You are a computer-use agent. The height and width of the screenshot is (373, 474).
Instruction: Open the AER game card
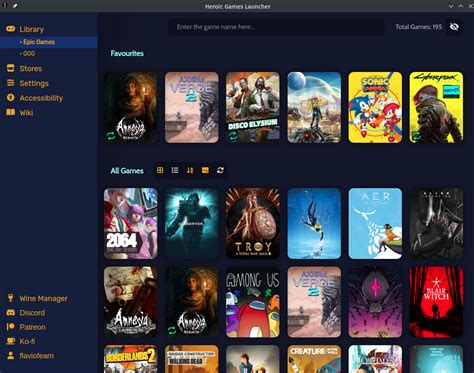point(375,223)
